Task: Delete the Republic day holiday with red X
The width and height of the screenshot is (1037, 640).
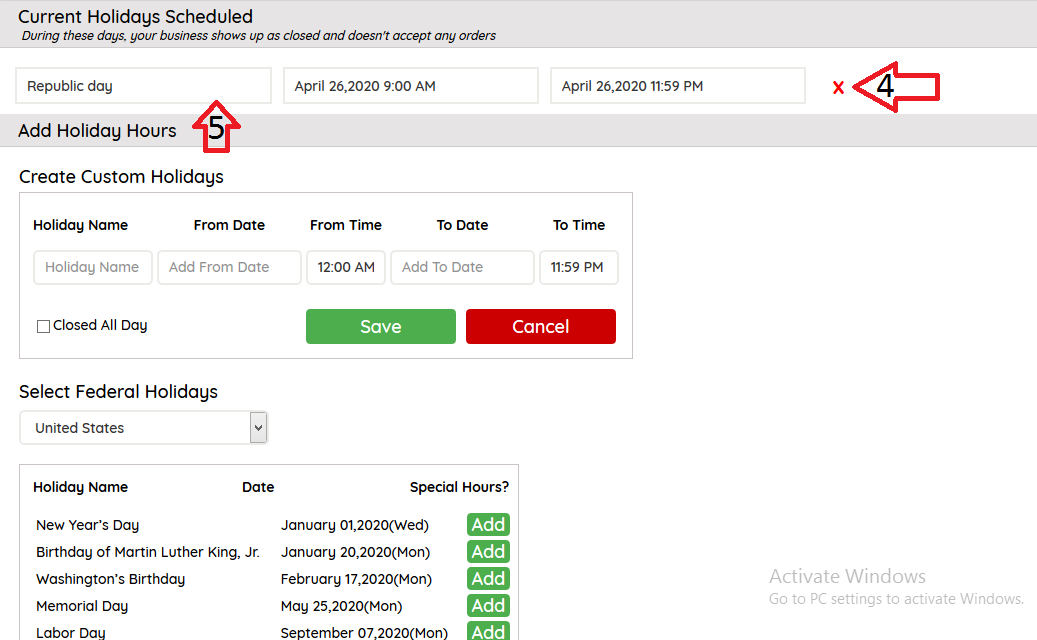Action: (838, 88)
